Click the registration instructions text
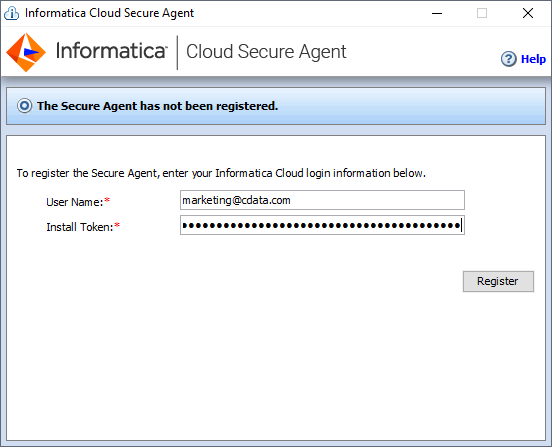 point(221,173)
